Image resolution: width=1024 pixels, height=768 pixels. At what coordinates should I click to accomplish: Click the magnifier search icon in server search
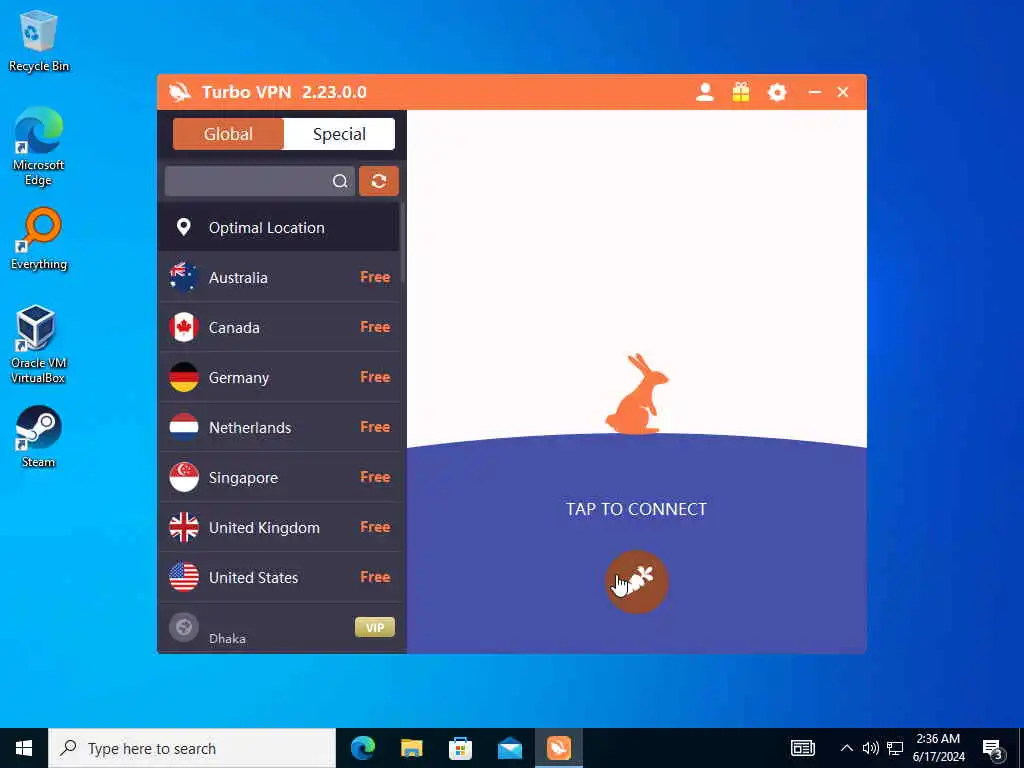(340, 181)
